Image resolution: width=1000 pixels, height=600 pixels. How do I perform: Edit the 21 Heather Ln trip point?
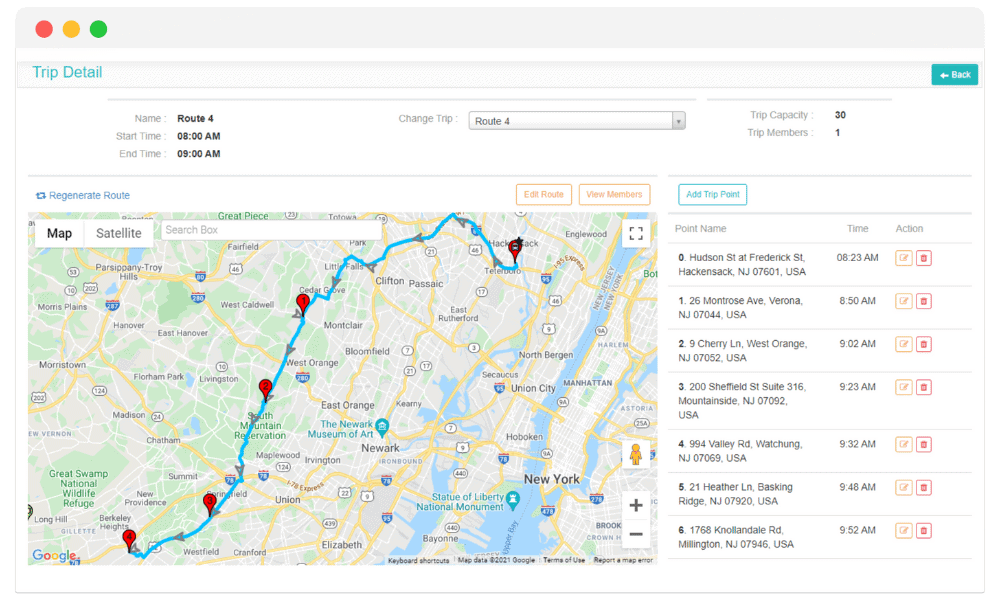coord(904,488)
